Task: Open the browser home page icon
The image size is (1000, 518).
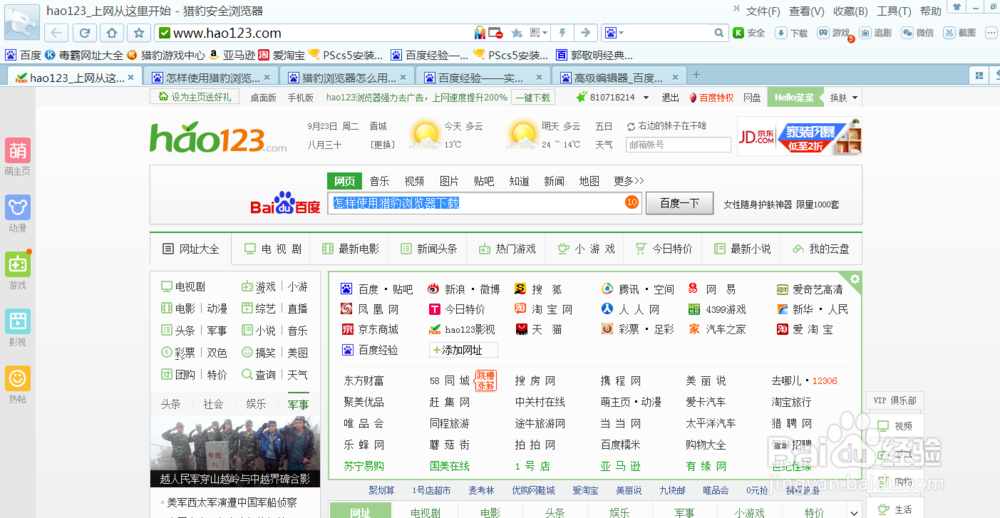Action: 112,33
